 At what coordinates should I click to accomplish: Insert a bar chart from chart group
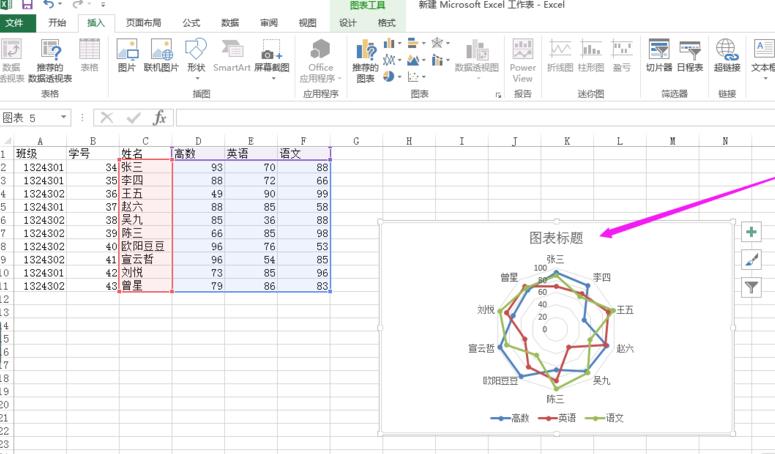414,43
